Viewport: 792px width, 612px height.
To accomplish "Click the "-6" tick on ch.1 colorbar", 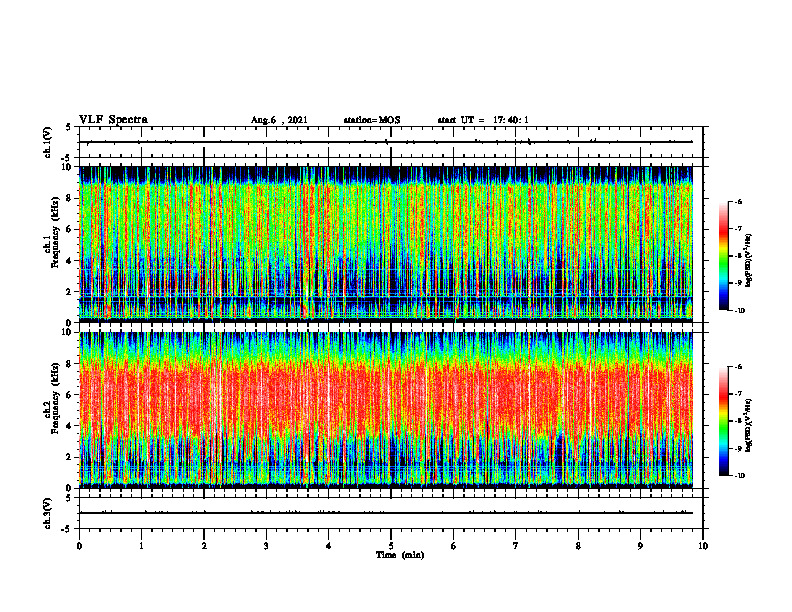I will pyautogui.click(x=738, y=201).
